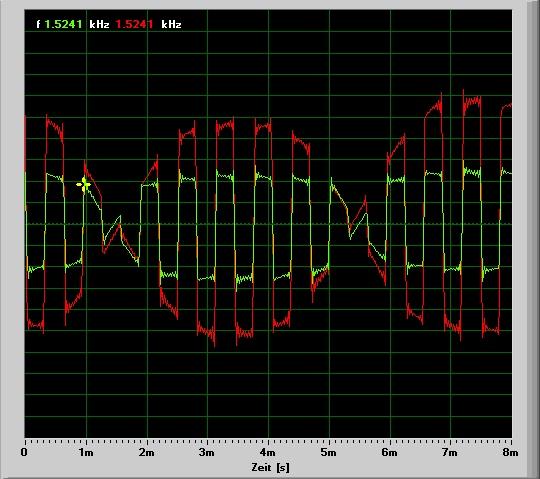This screenshot has height=479, width=540.
Task: Click the white f frequency label
Action: pos(38,24)
